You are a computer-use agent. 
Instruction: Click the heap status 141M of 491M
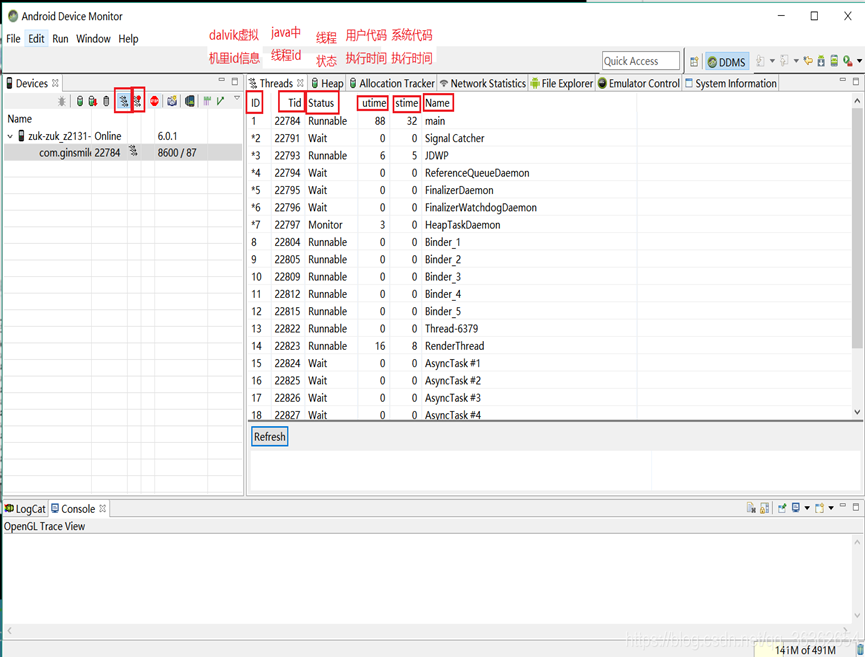point(805,650)
